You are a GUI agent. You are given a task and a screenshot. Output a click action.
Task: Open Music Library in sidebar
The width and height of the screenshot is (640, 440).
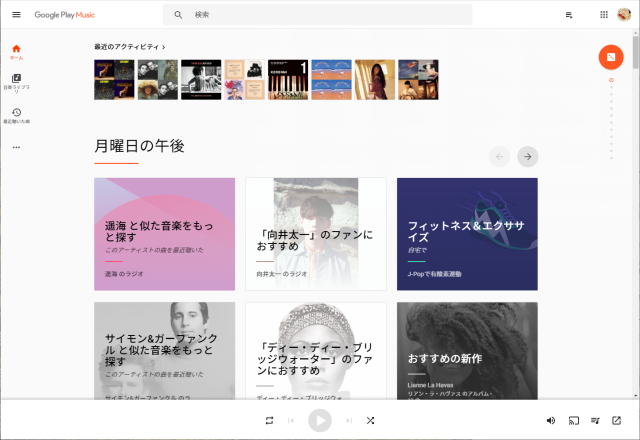click(16, 83)
